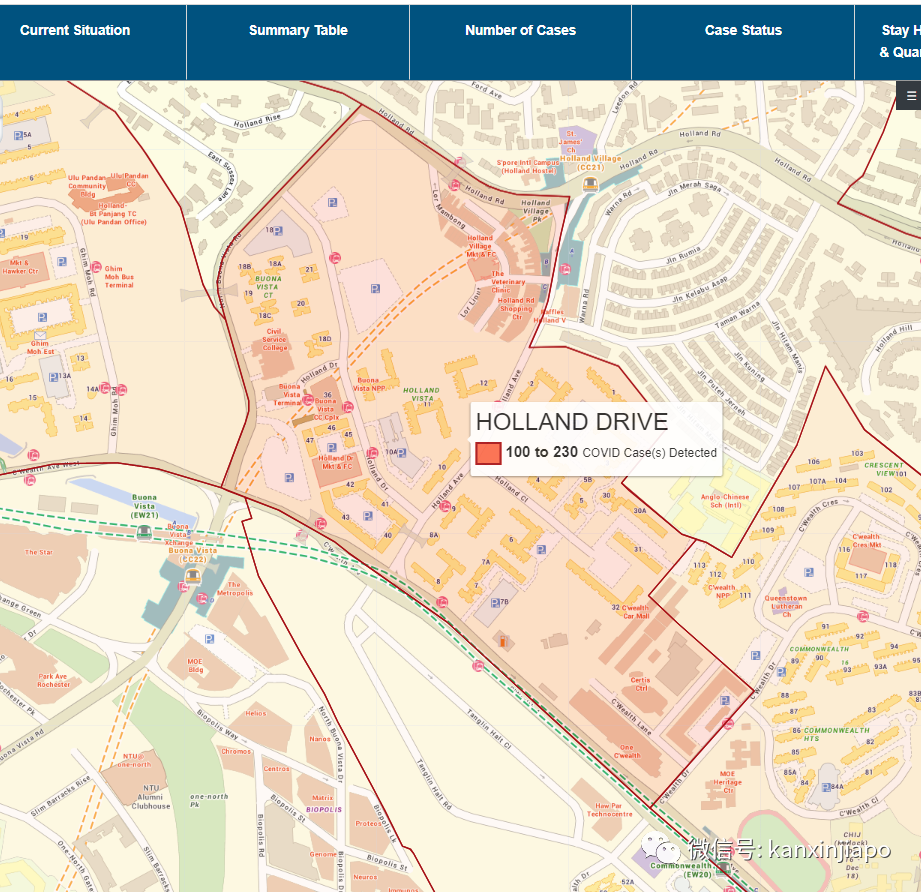Click the green Buona Vista EW21 MRT icon
The width and height of the screenshot is (921, 892).
tap(144, 532)
